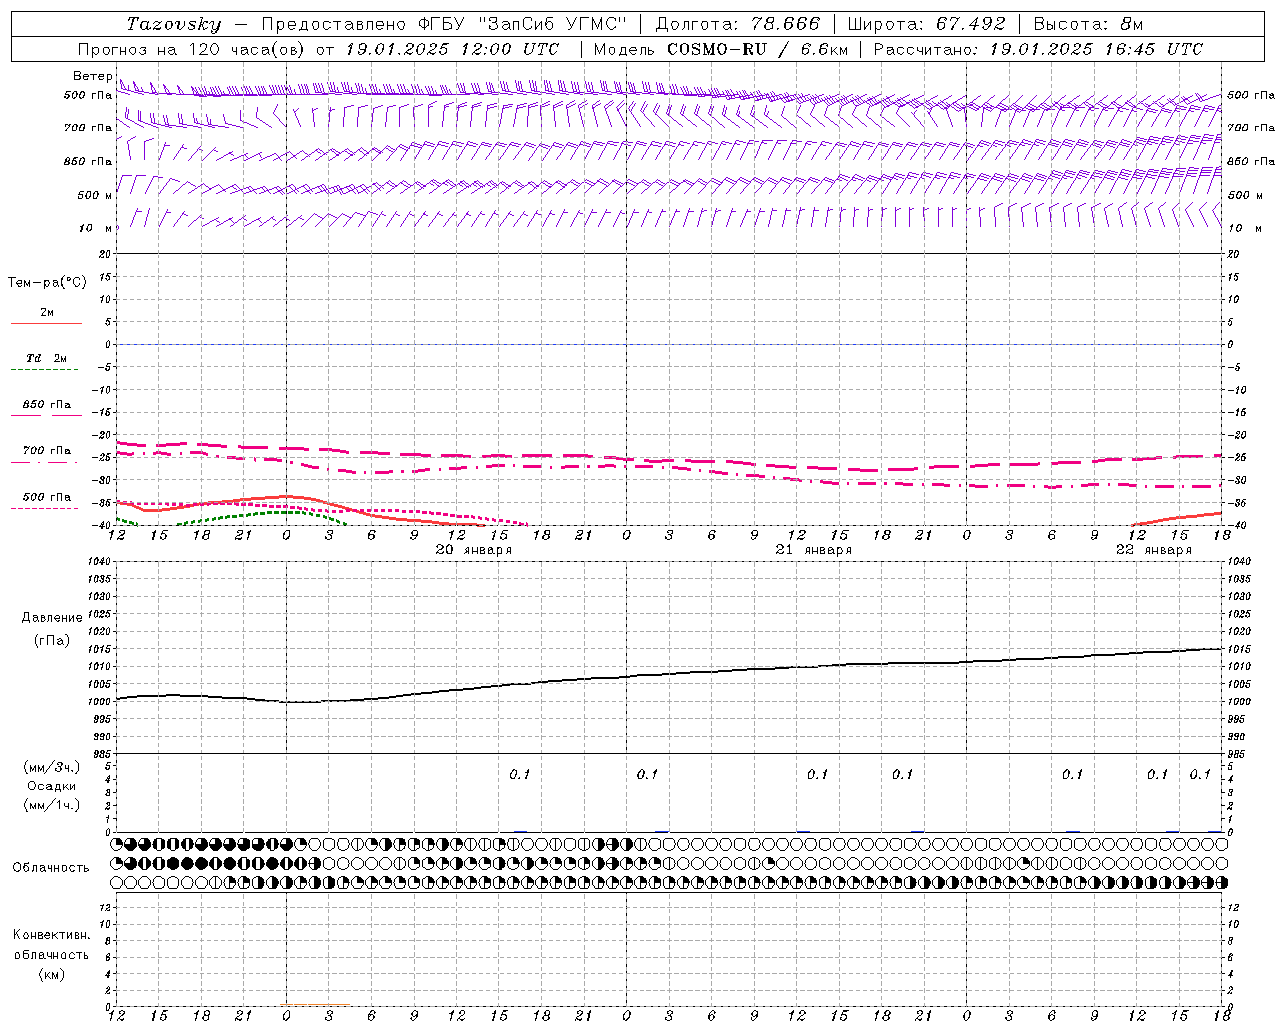Click the "12" label on the left convective cloud axis
The image size is (1280, 1024).
[105, 907]
